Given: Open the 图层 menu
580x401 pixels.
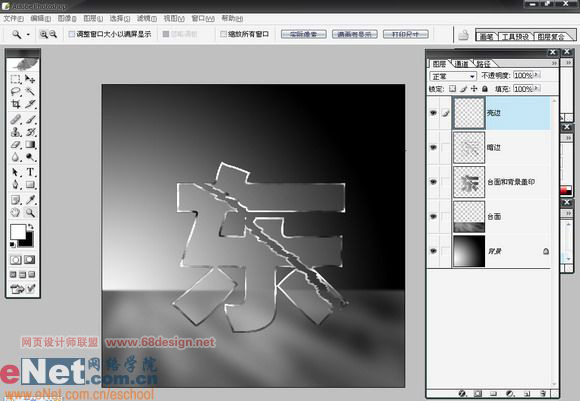Looking at the screenshot, I should (93, 18).
